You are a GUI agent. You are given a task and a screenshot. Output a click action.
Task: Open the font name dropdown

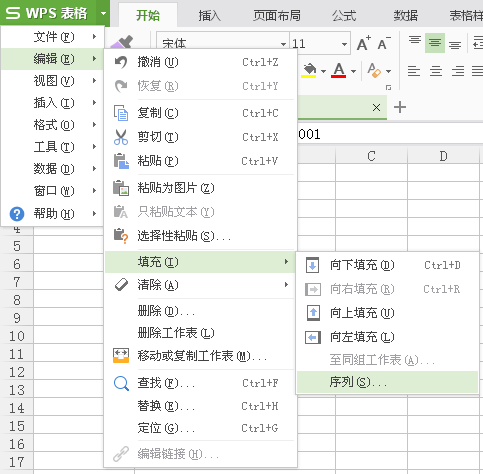tap(283, 44)
